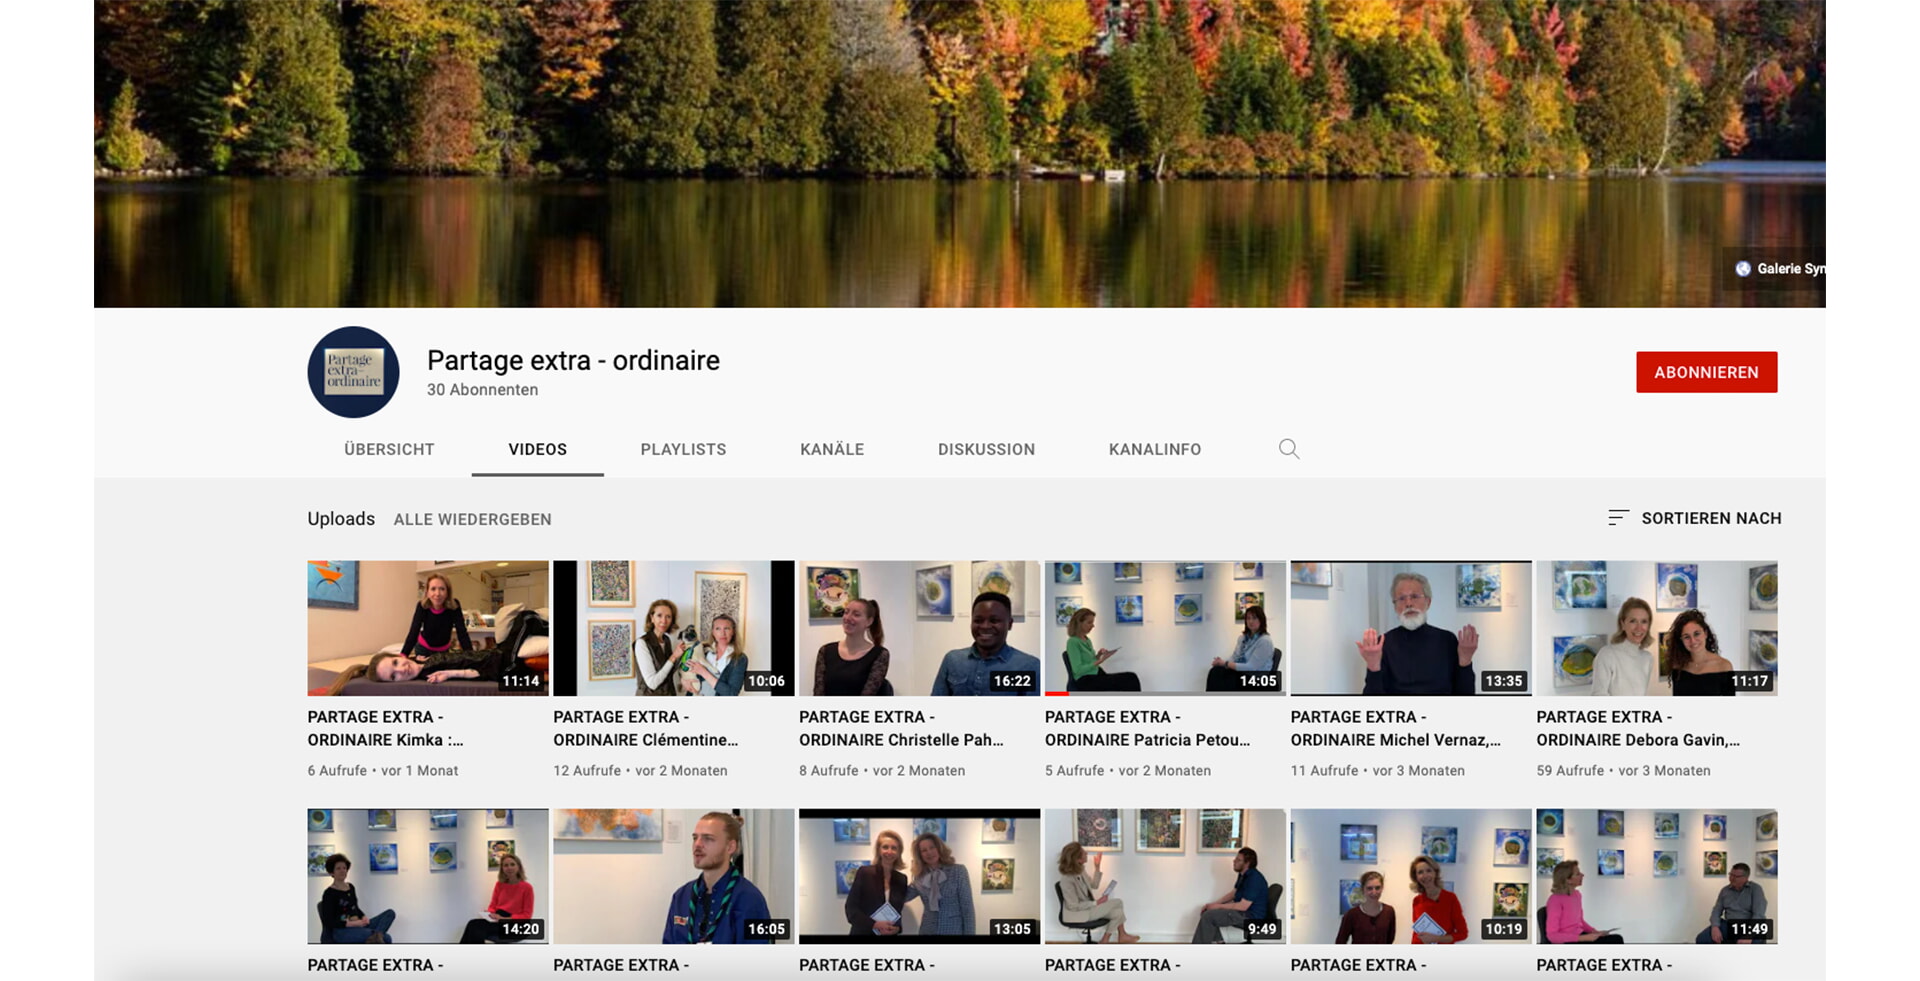Image resolution: width=1920 pixels, height=981 pixels.
Task: Open the Playlists tab
Action: coord(683,450)
